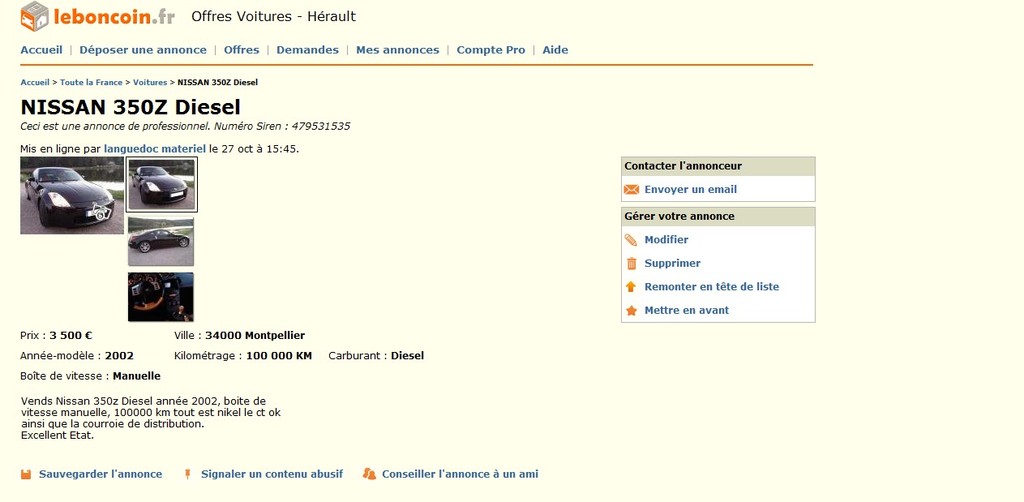Click the orange up arrow icon

click(x=631, y=287)
